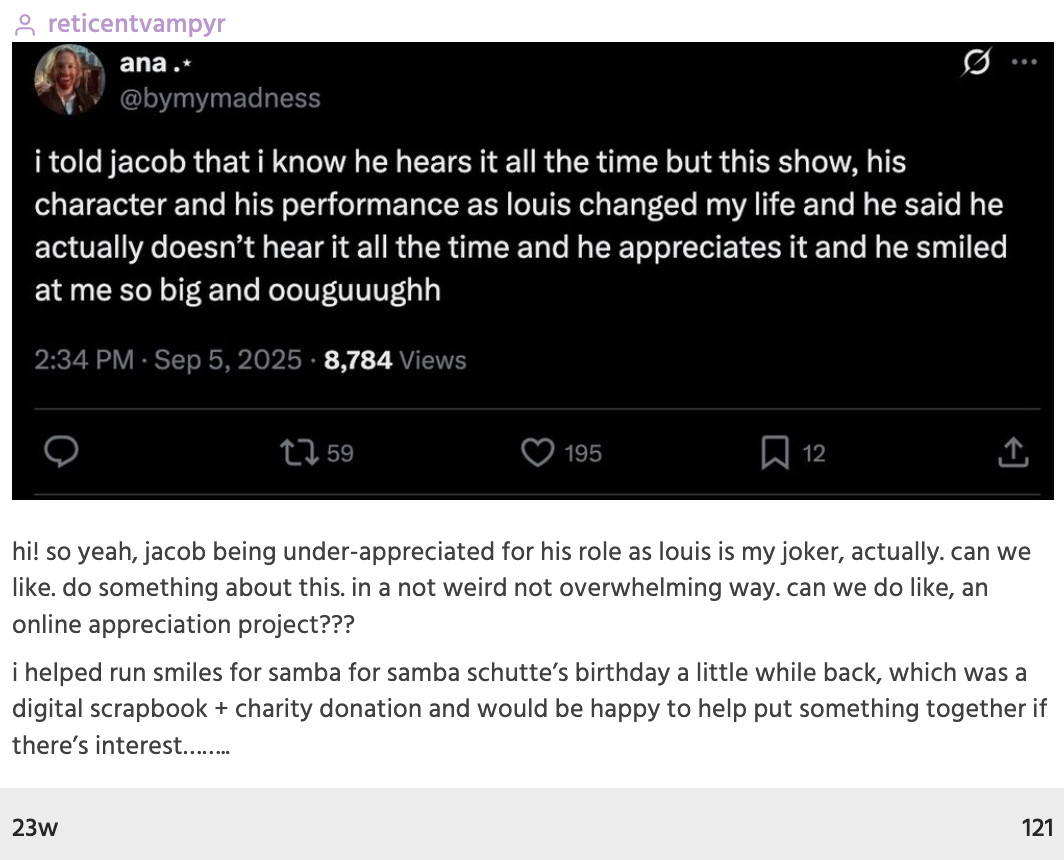
Task: Click ana's profile avatar picture
Action: click(x=69, y=81)
